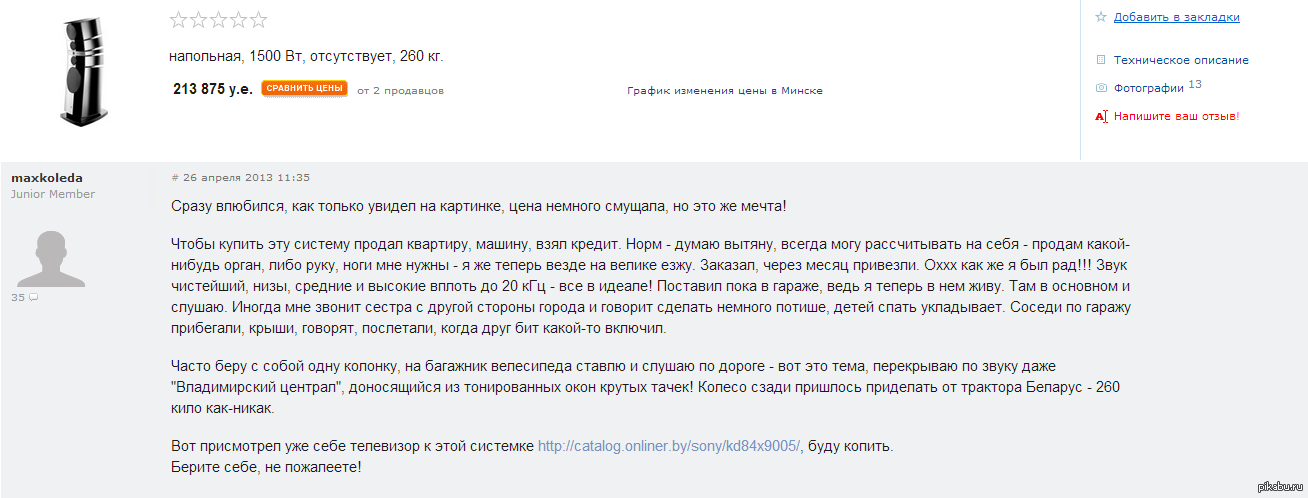This screenshot has height=498, width=1308.
Task: Rate the product with the fifth star
Action: 259,19
